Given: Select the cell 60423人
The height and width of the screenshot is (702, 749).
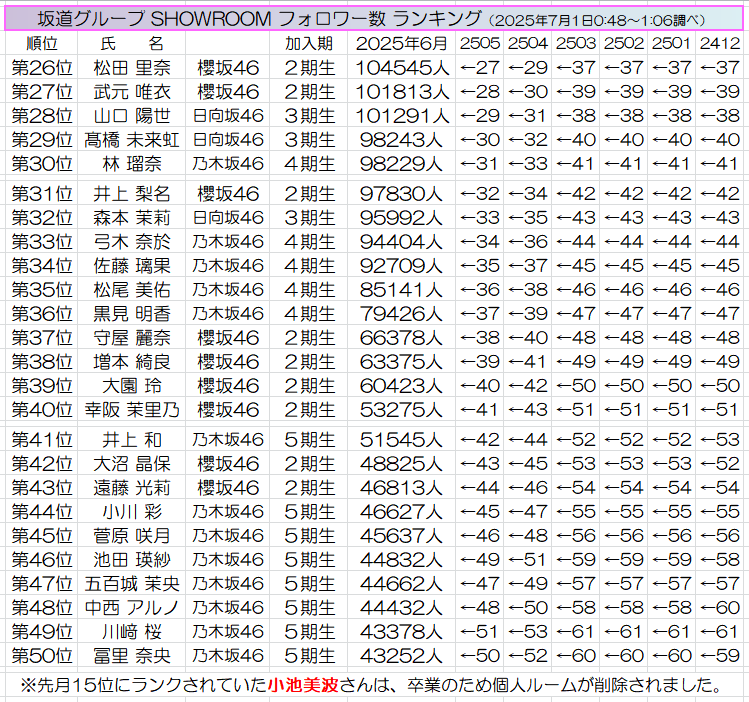Looking at the screenshot, I should [x=401, y=385].
